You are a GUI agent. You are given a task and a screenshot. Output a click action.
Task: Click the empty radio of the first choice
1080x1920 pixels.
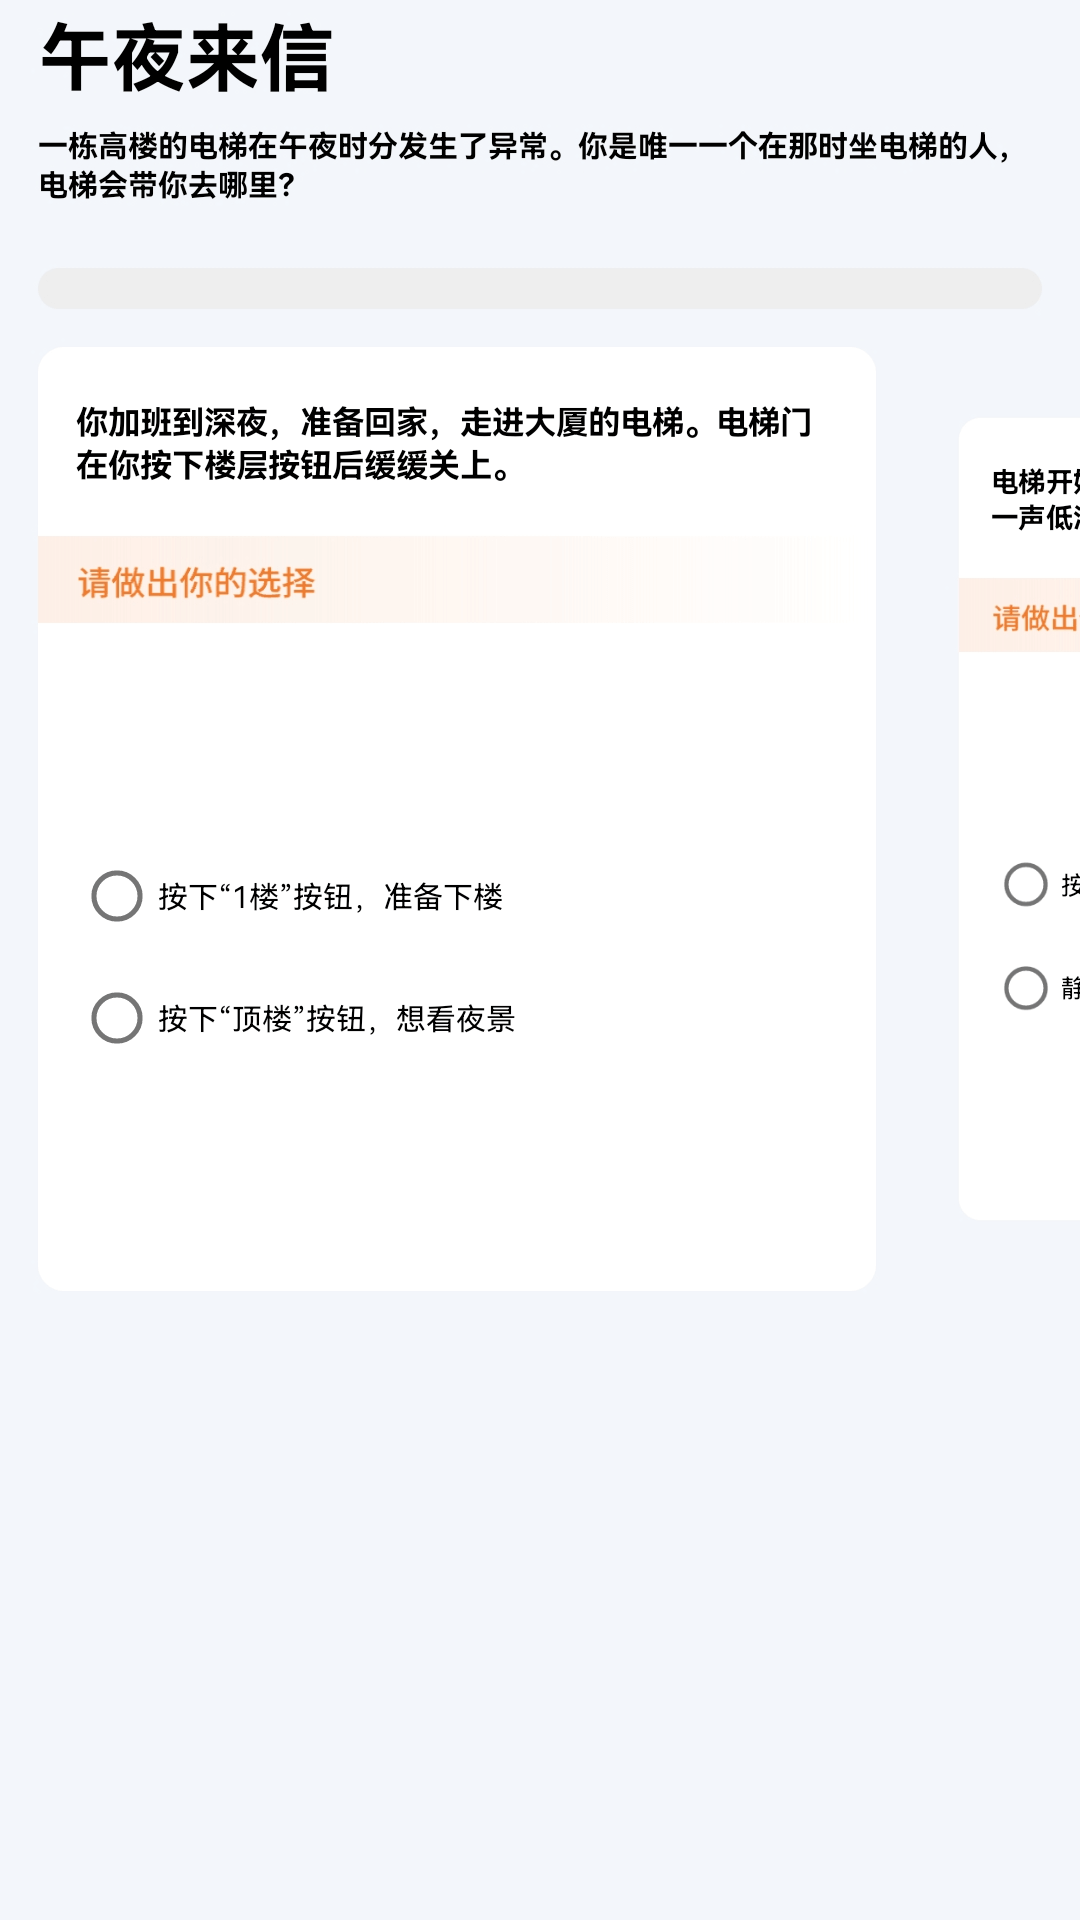(x=116, y=898)
